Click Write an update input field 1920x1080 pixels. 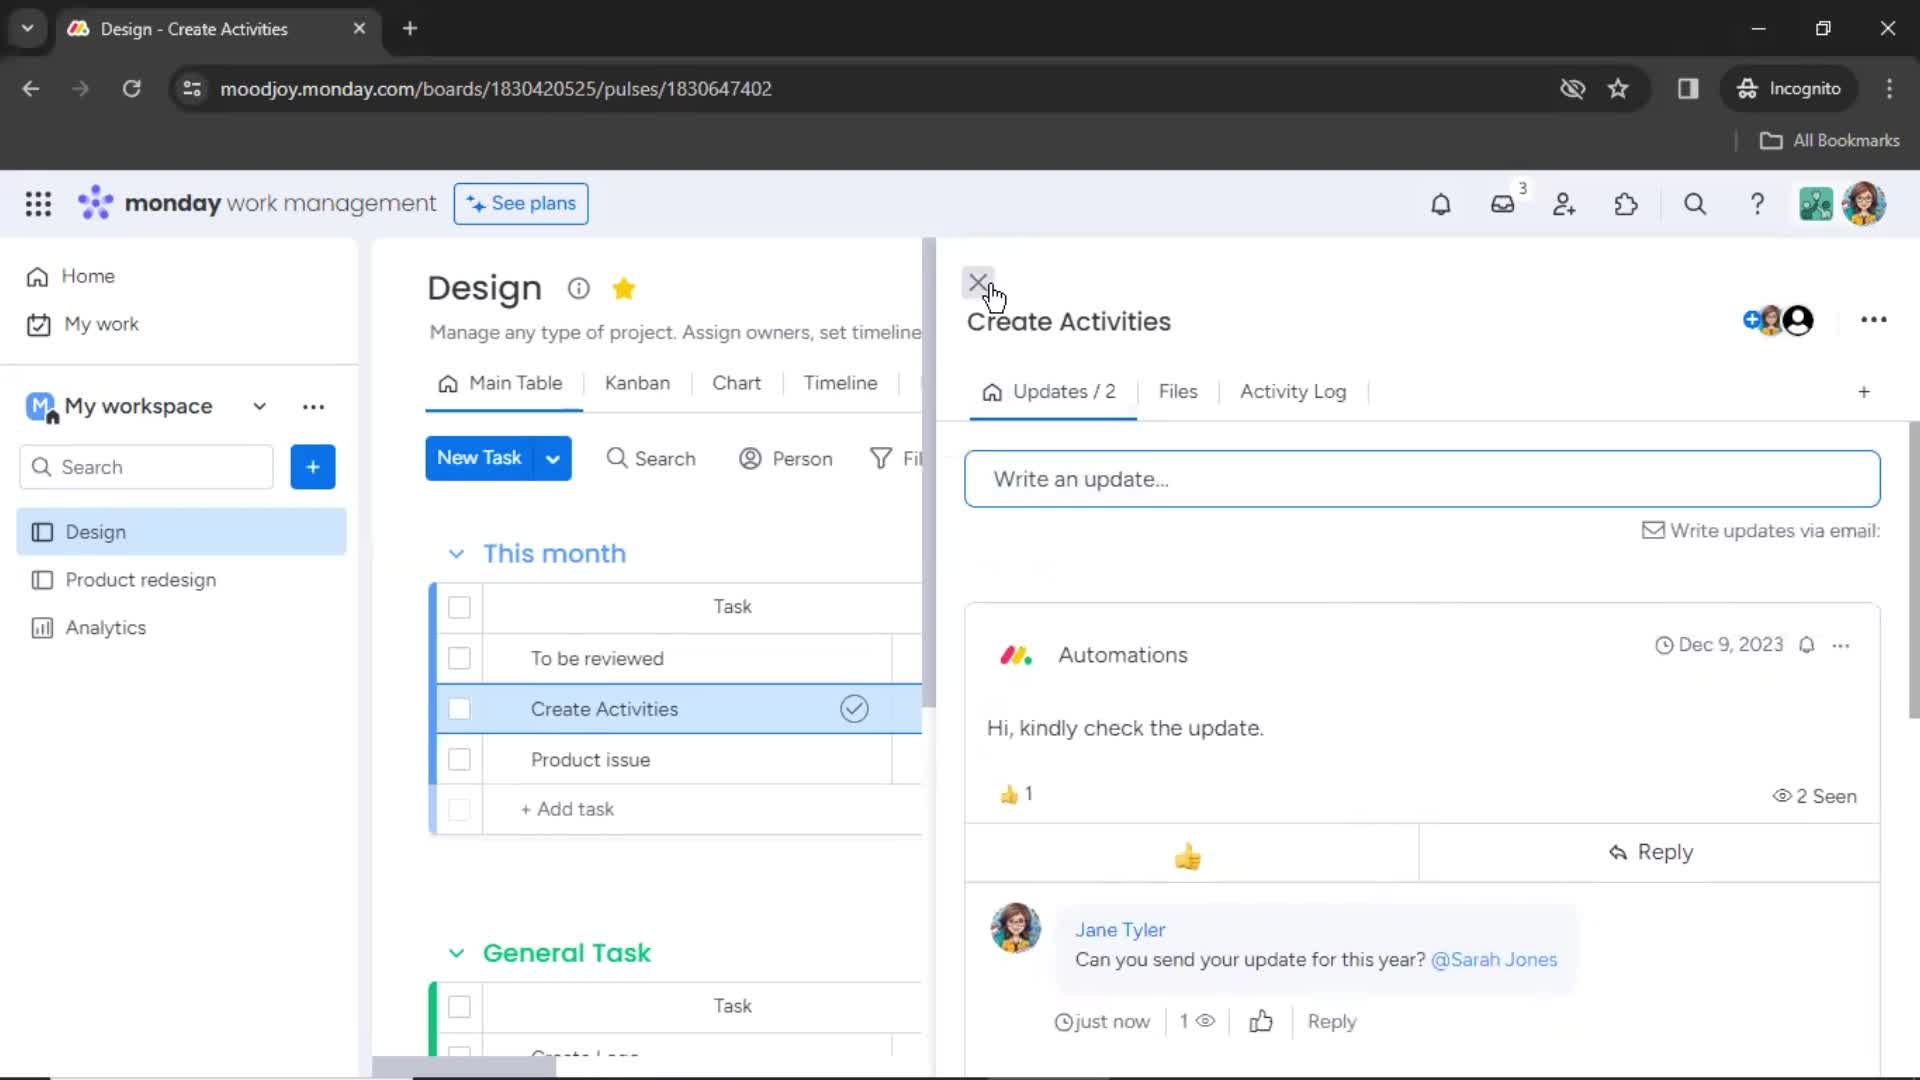(1422, 479)
